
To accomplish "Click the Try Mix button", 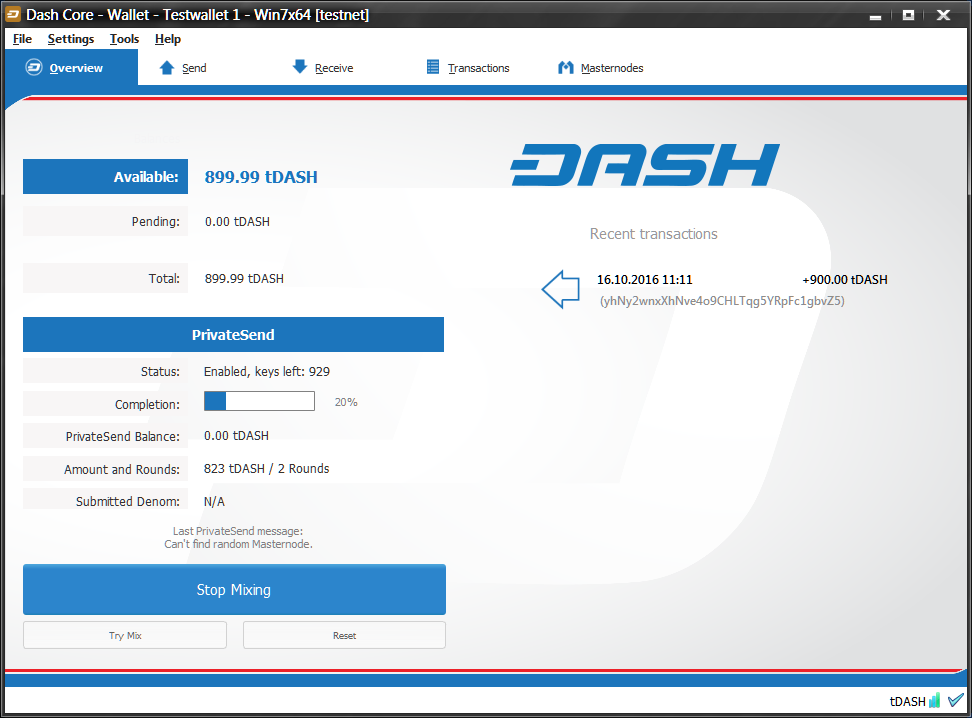I will (x=125, y=636).
